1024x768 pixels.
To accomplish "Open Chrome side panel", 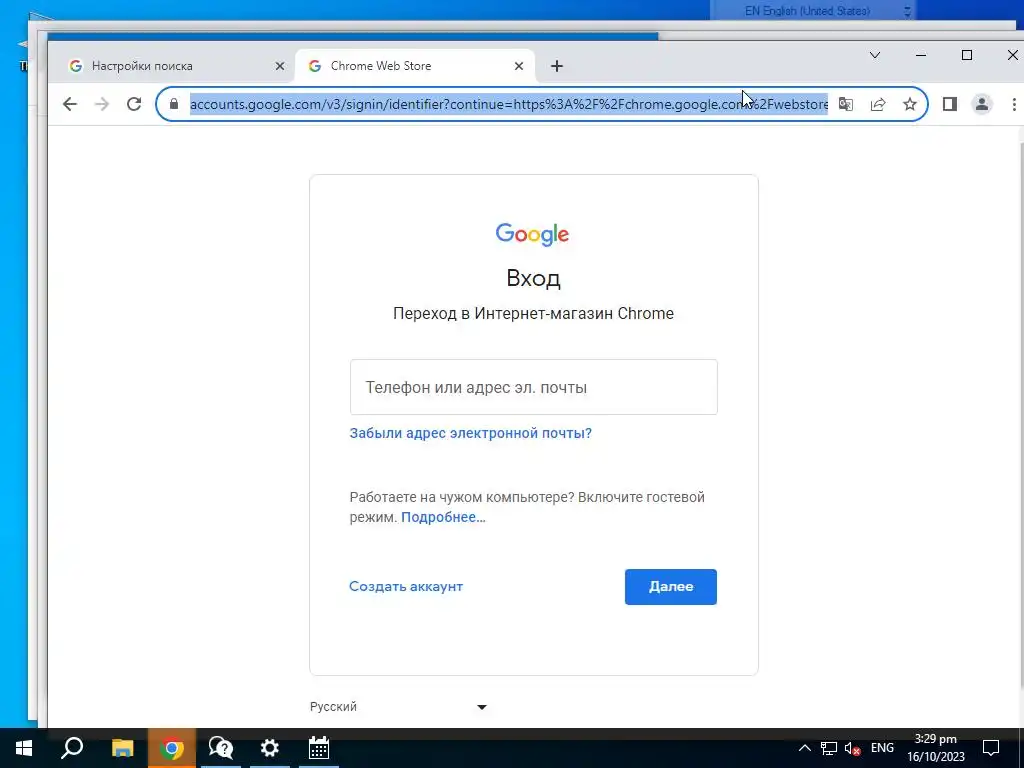I will coord(950,104).
